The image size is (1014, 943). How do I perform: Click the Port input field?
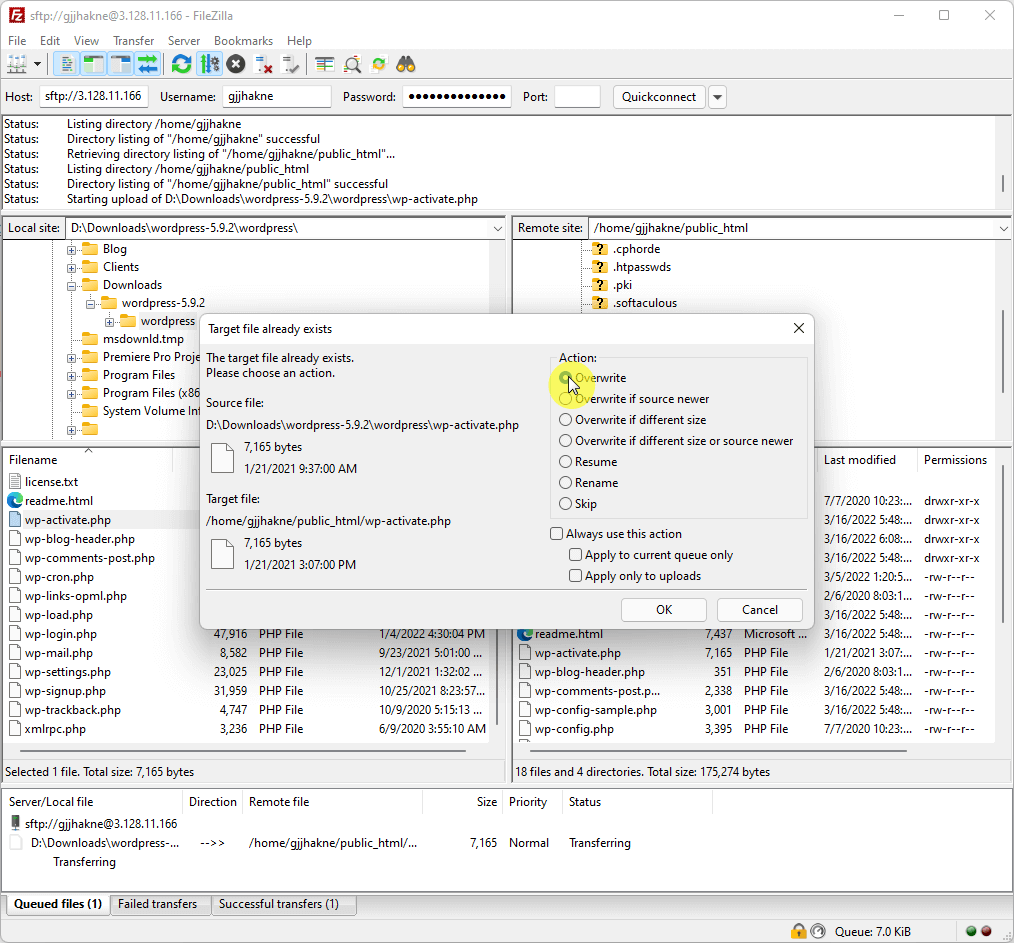pyautogui.click(x=577, y=96)
